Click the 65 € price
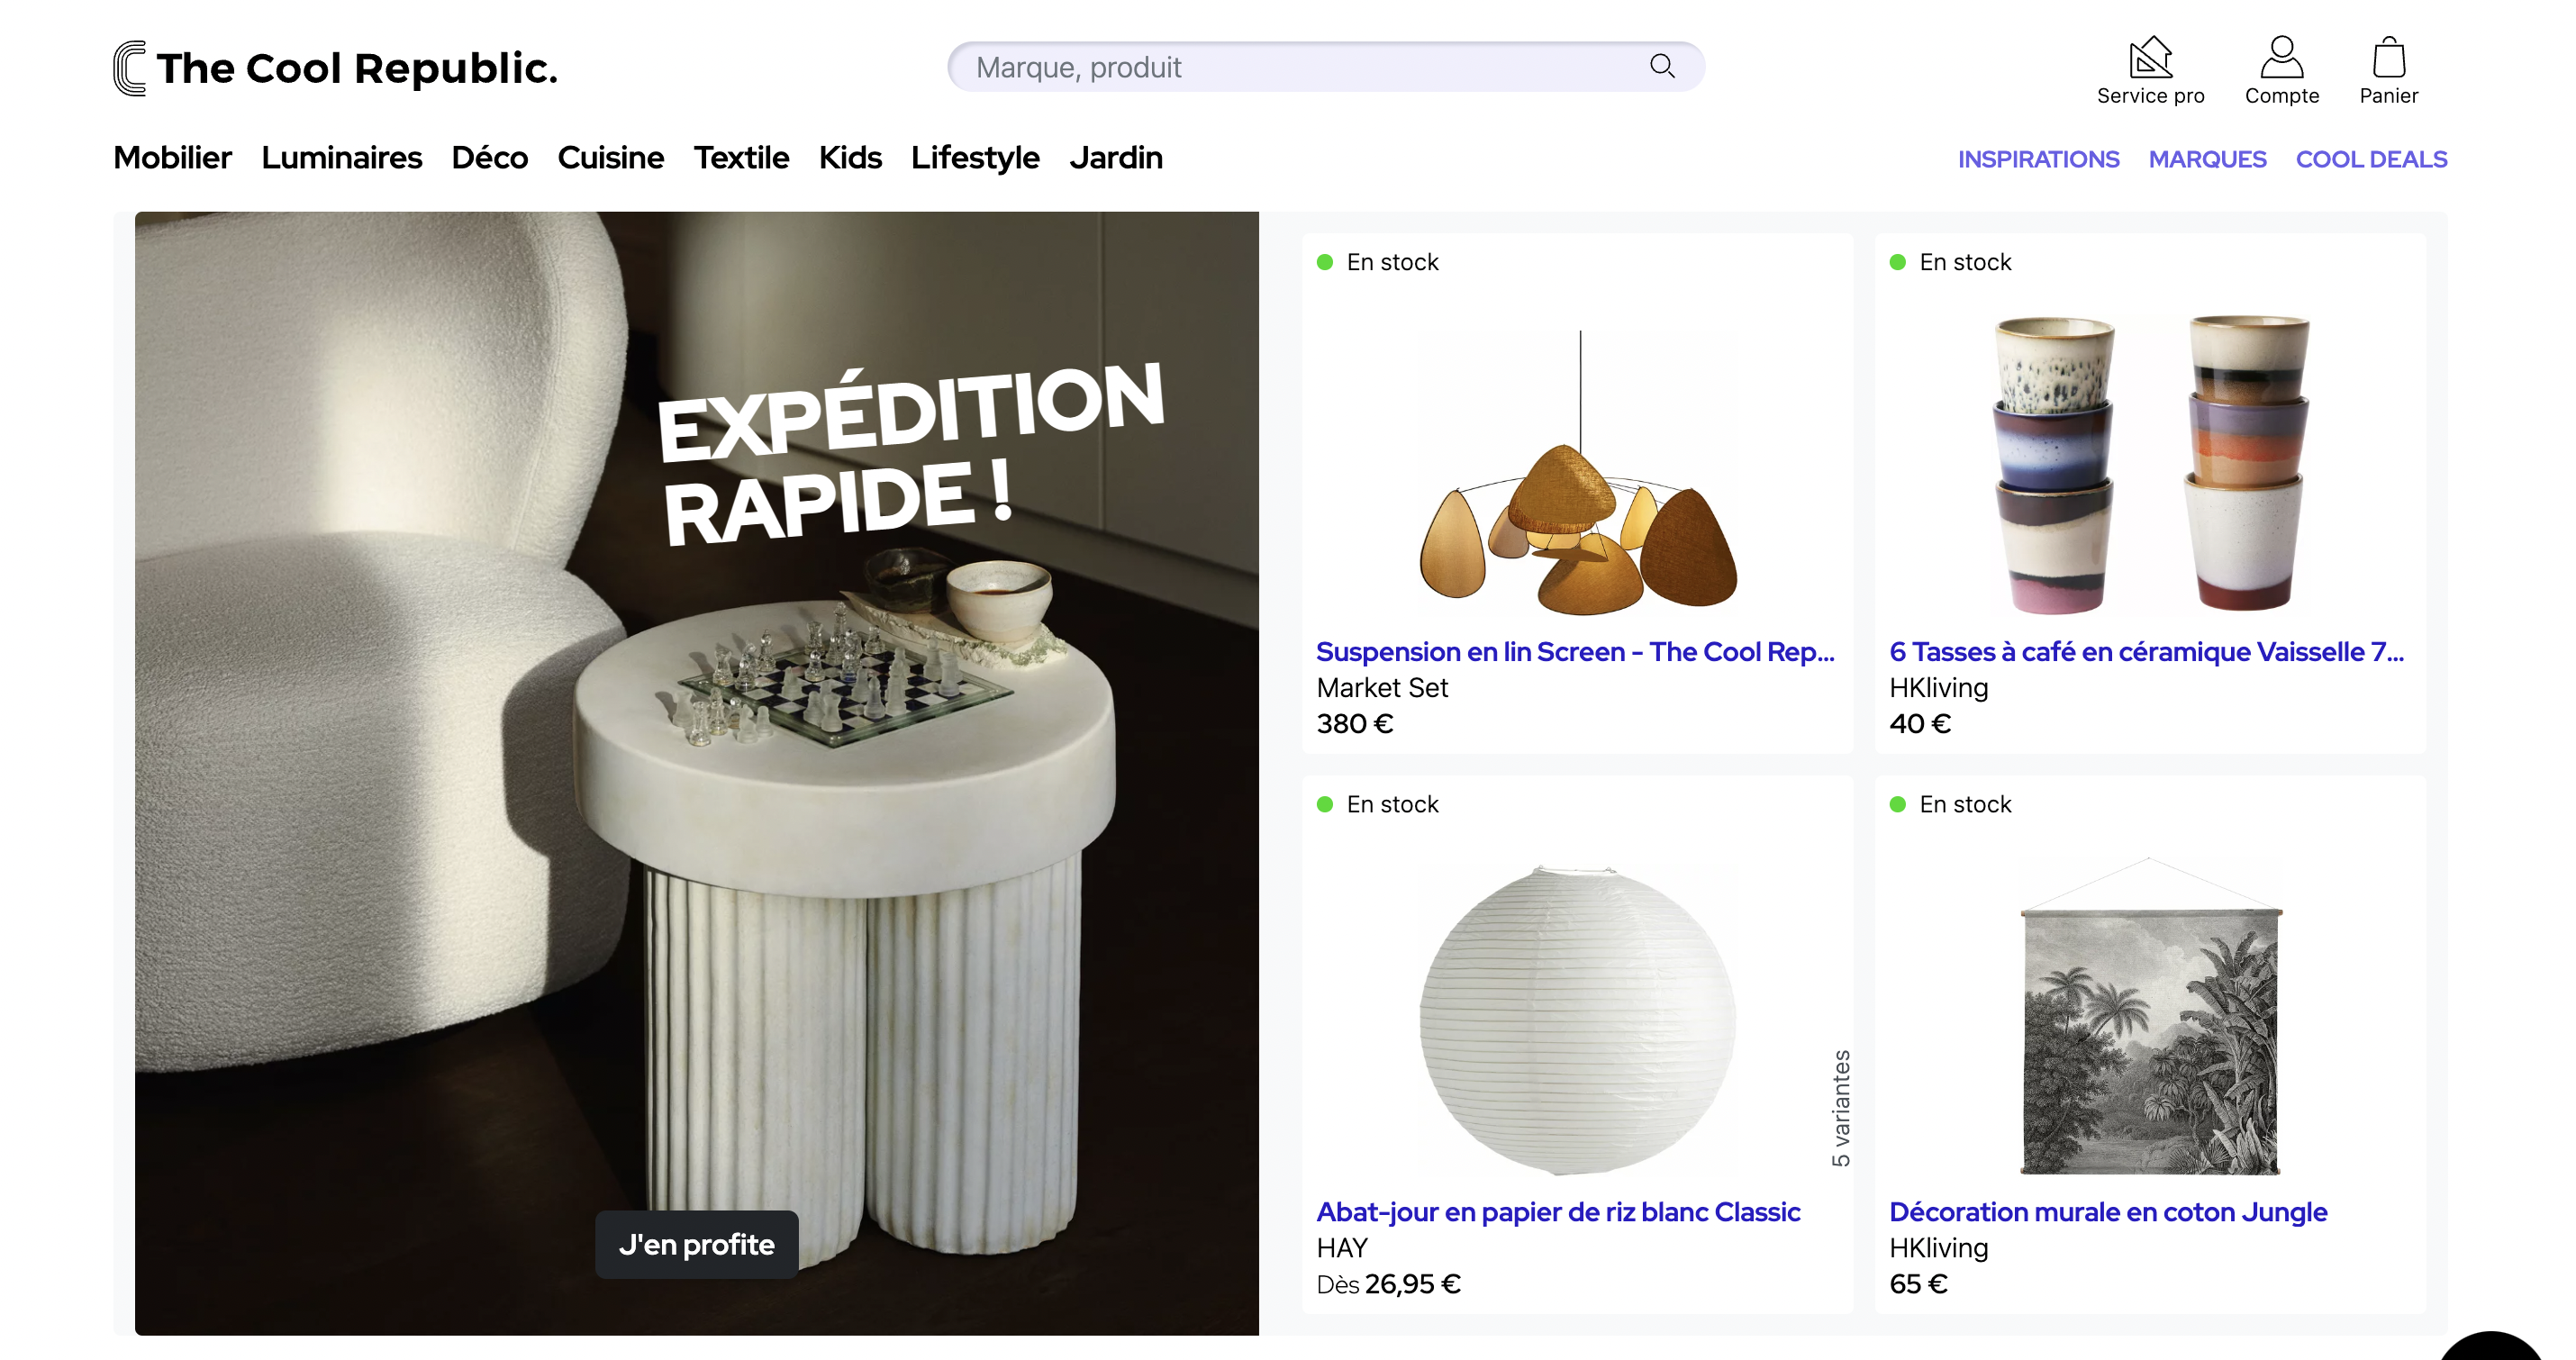The width and height of the screenshot is (2576, 1360). (1918, 1284)
